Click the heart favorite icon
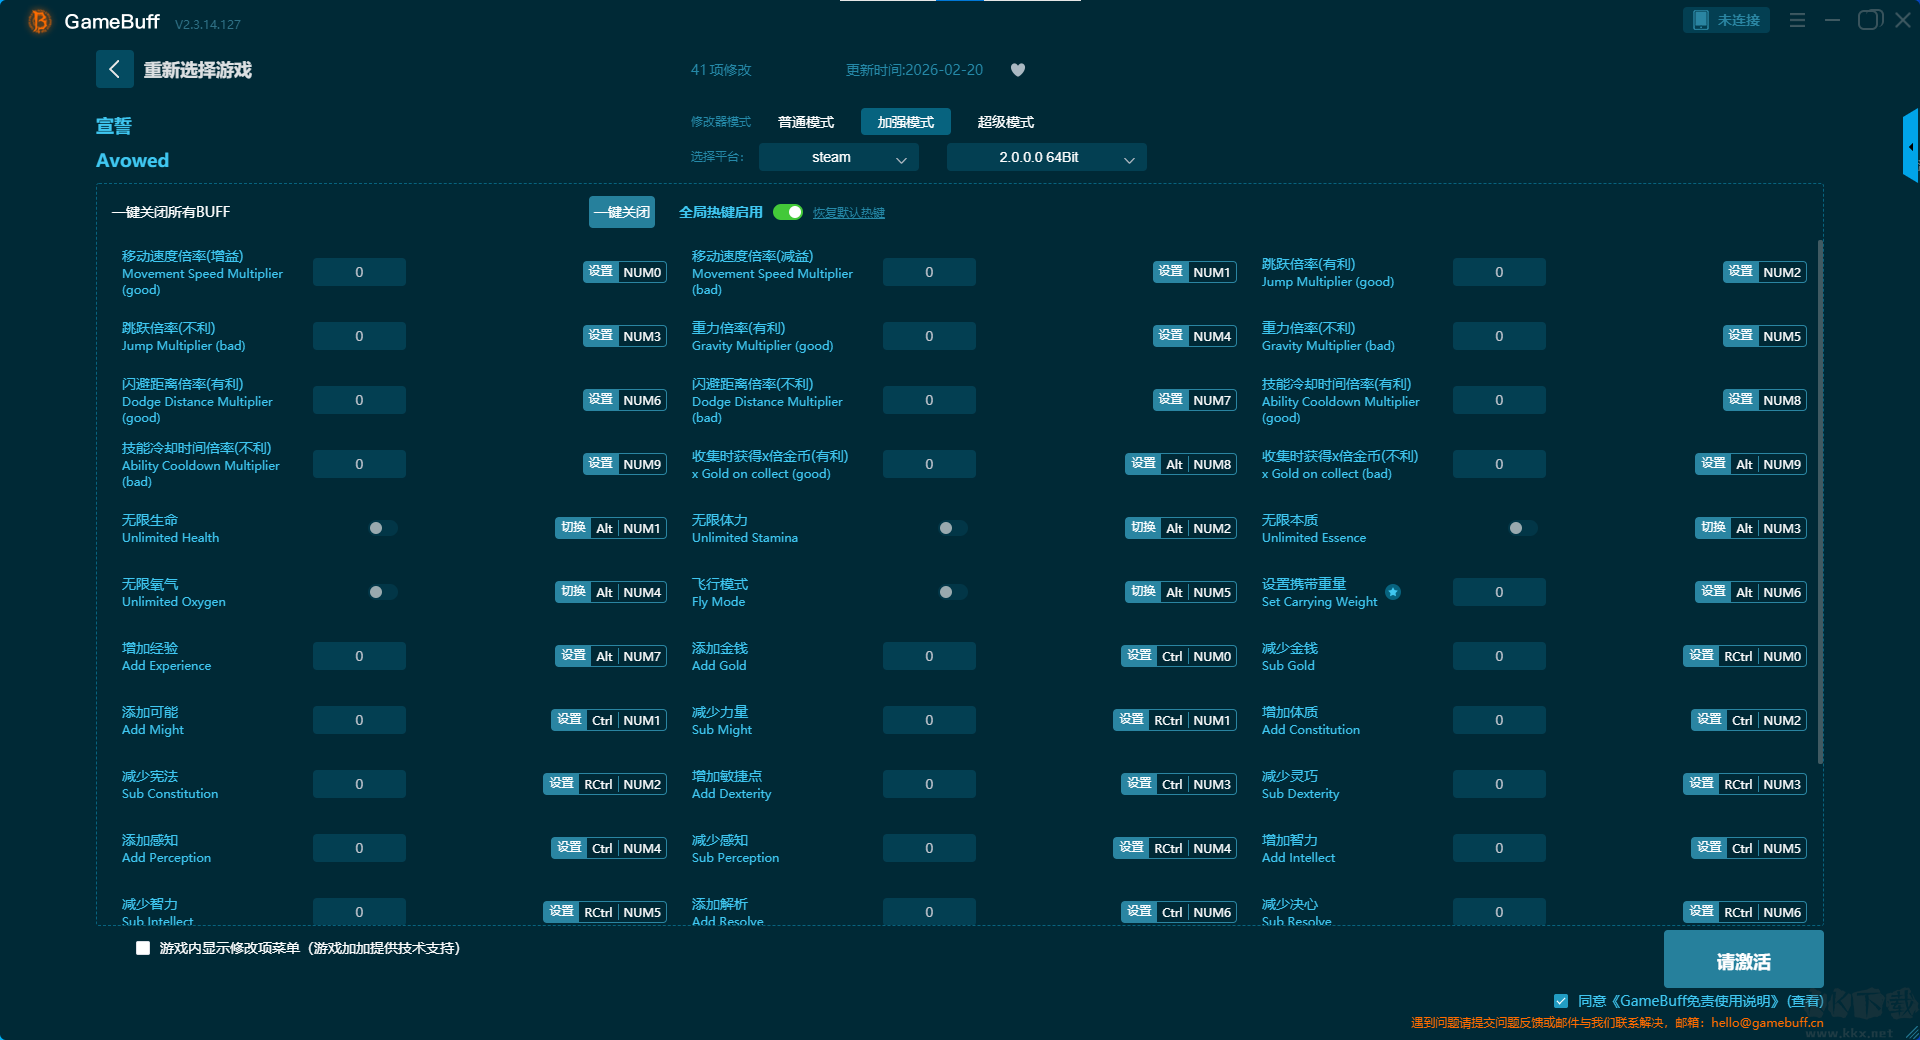This screenshot has width=1920, height=1040. pos(1018,70)
